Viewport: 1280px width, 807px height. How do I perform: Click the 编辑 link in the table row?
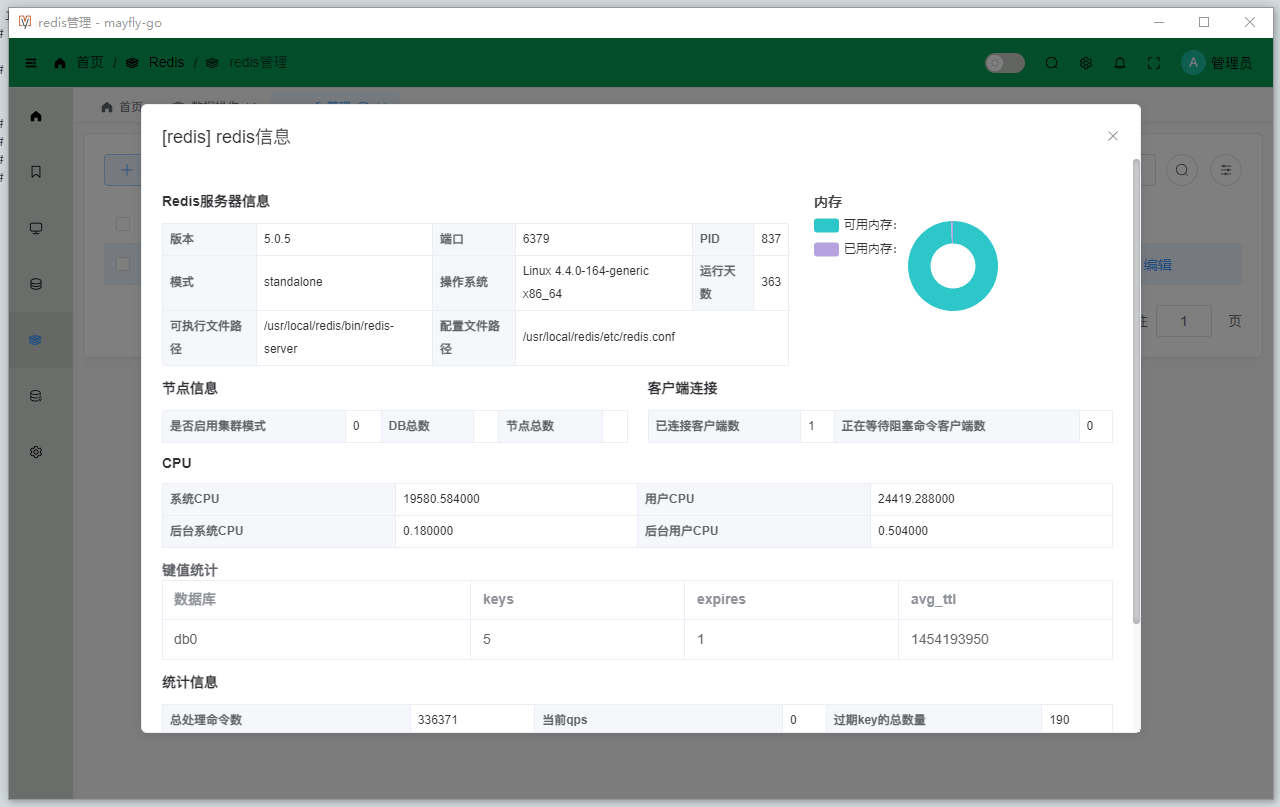pos(1158,265)
